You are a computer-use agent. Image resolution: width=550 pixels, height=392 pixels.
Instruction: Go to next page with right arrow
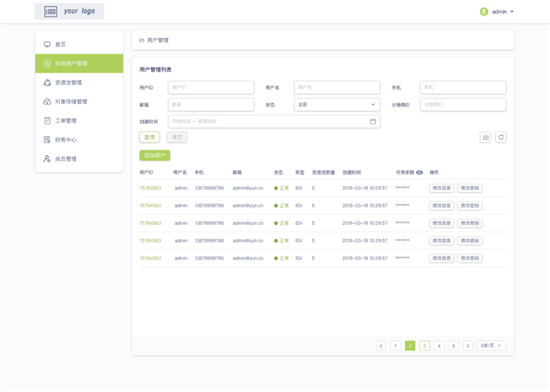coord(468,346)
